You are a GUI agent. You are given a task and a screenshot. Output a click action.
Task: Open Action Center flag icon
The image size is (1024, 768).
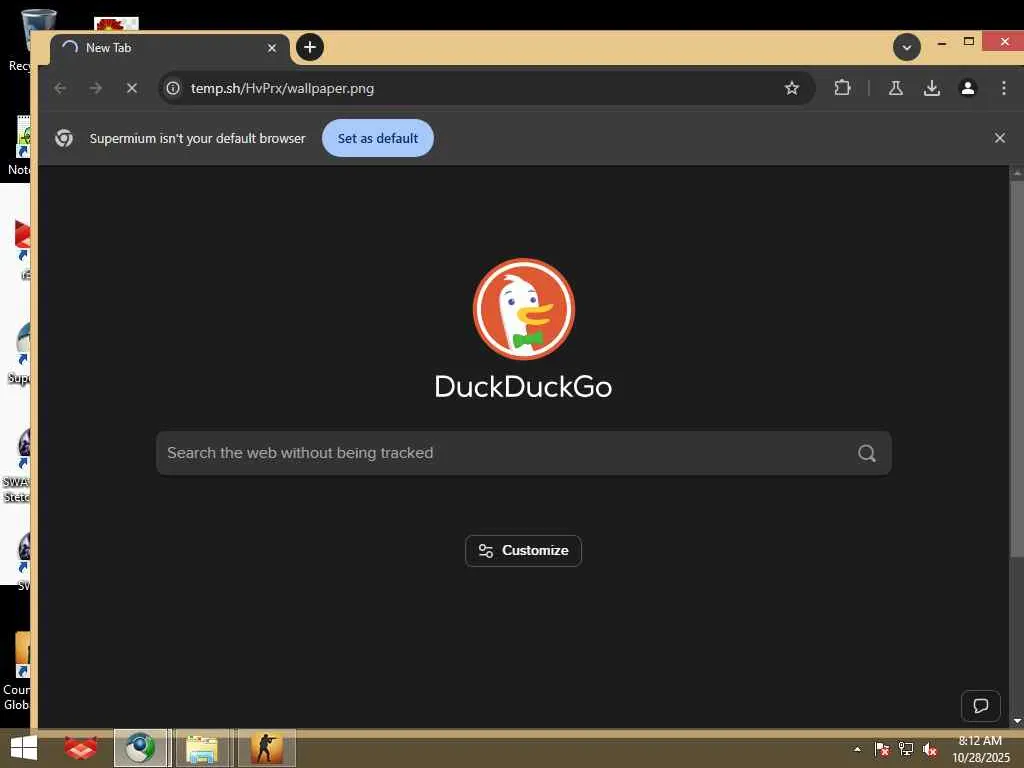pos(881,749)
